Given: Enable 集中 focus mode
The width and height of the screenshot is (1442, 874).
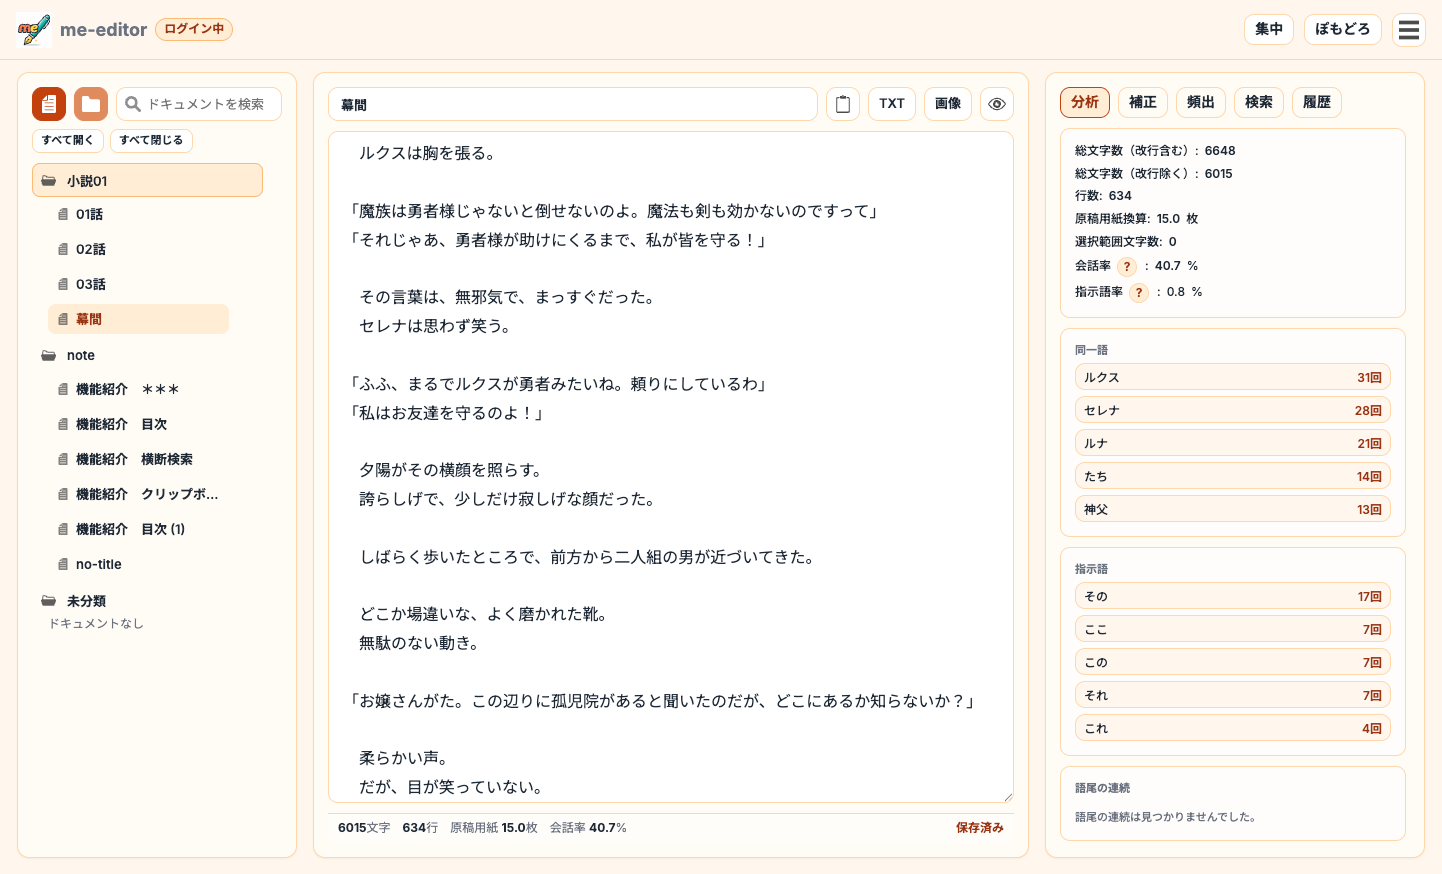Looking at the screenshot, I should pos(1268,29).
